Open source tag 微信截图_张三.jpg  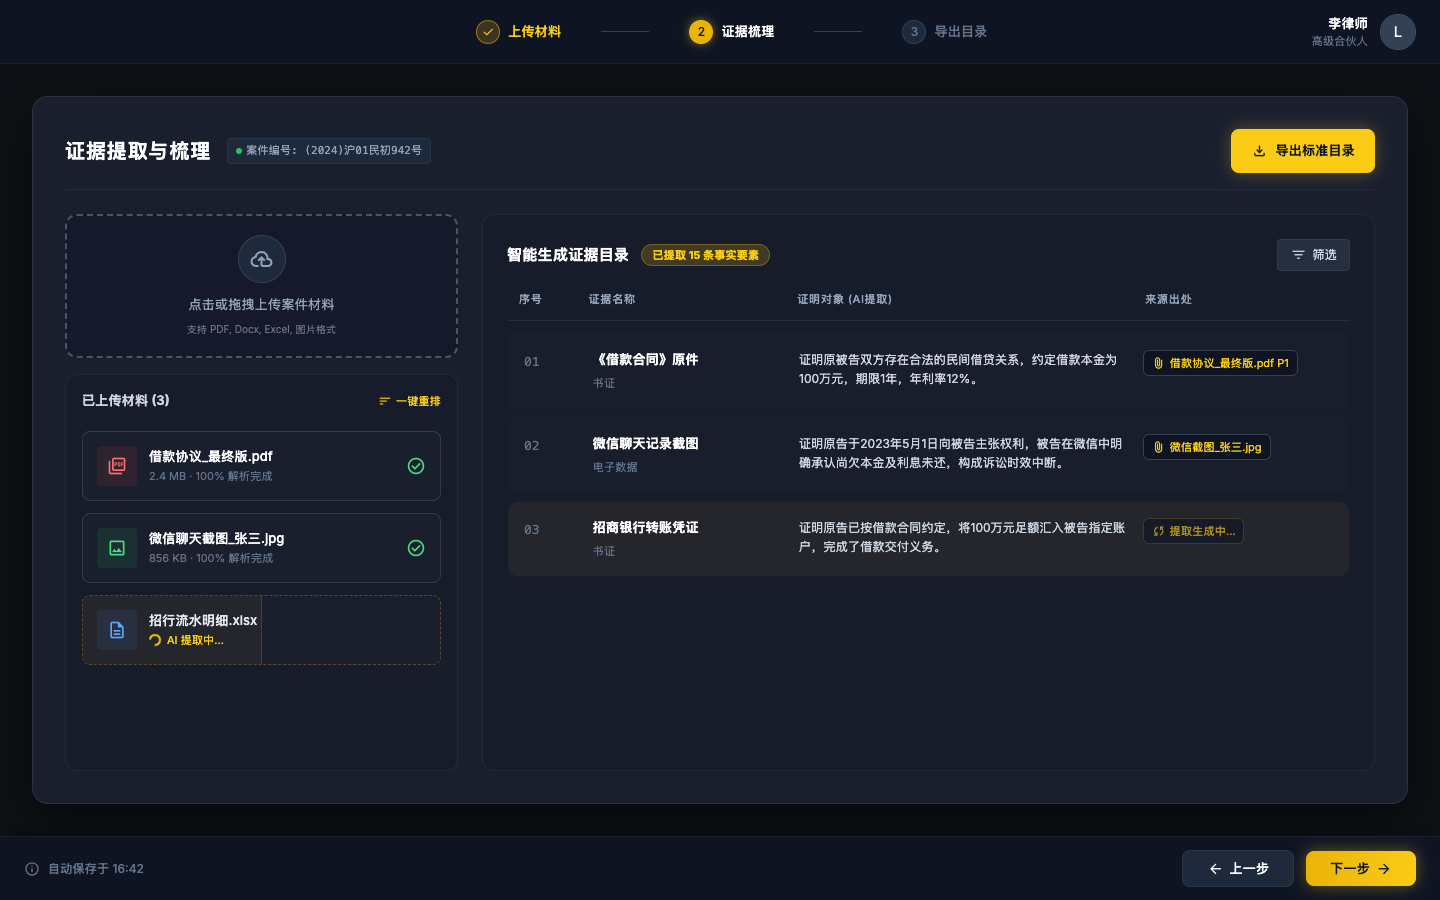point(1207,447)
